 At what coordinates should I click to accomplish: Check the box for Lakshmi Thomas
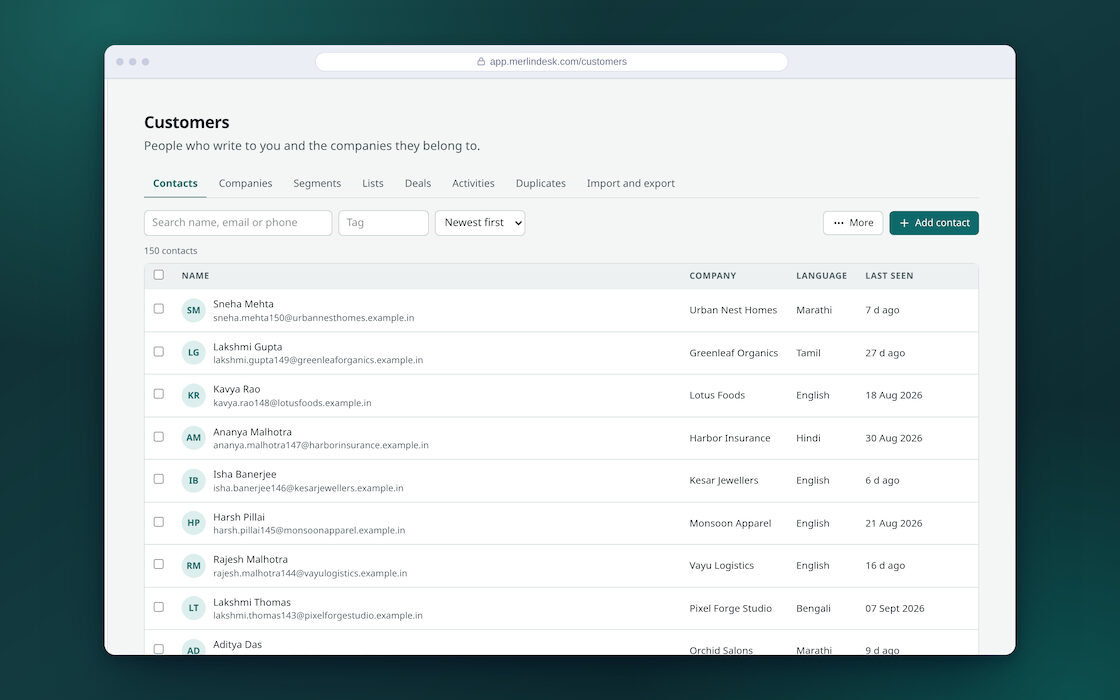tap(159, 606)
